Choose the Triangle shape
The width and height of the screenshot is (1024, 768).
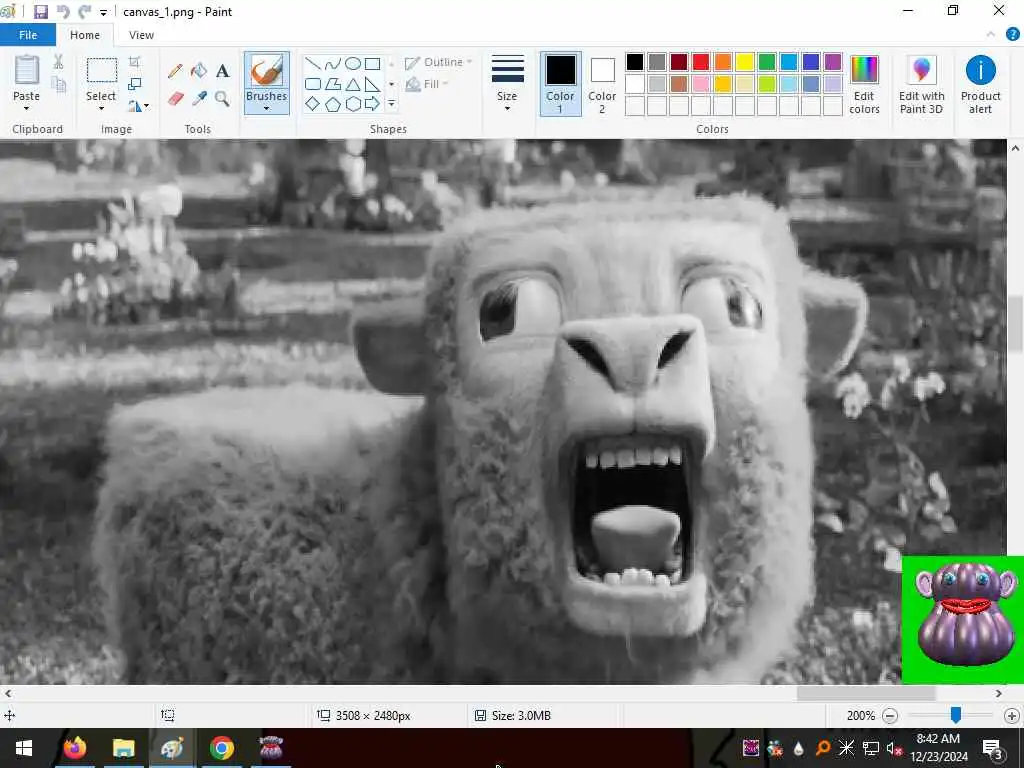[353, 84]
